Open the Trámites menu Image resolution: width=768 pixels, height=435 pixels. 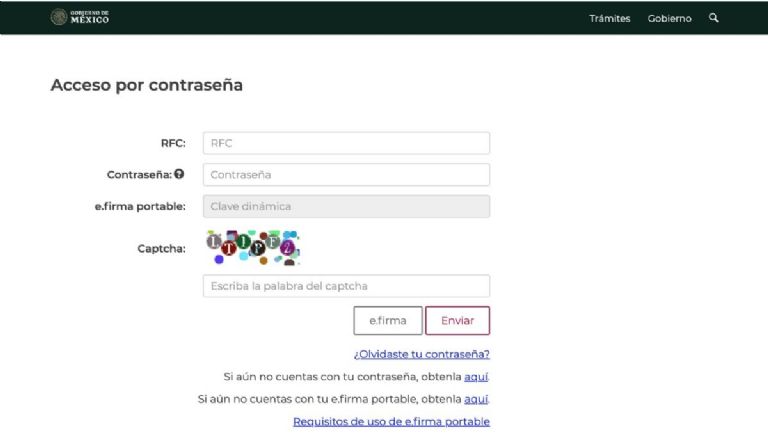point(609,18)
